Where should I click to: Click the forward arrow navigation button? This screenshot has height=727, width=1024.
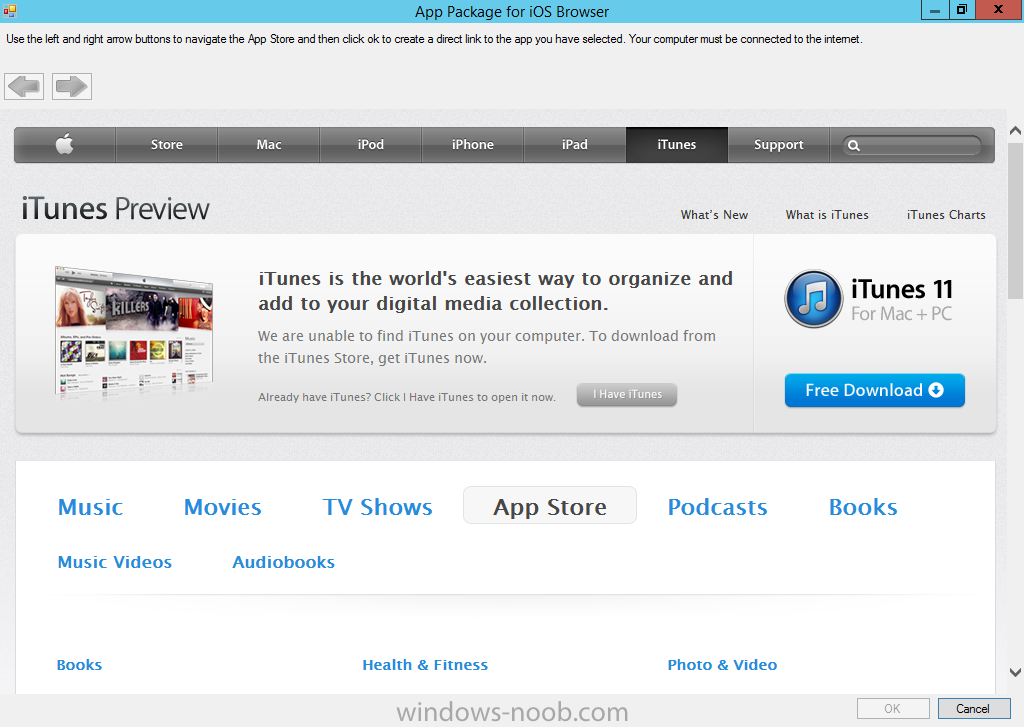(x=72, y=86)
